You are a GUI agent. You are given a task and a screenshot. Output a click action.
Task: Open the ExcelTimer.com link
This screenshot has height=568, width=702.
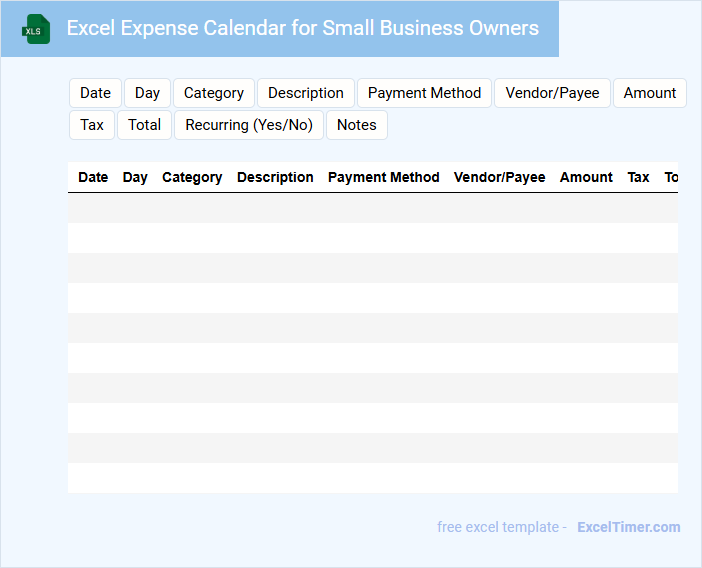(628, 527)
